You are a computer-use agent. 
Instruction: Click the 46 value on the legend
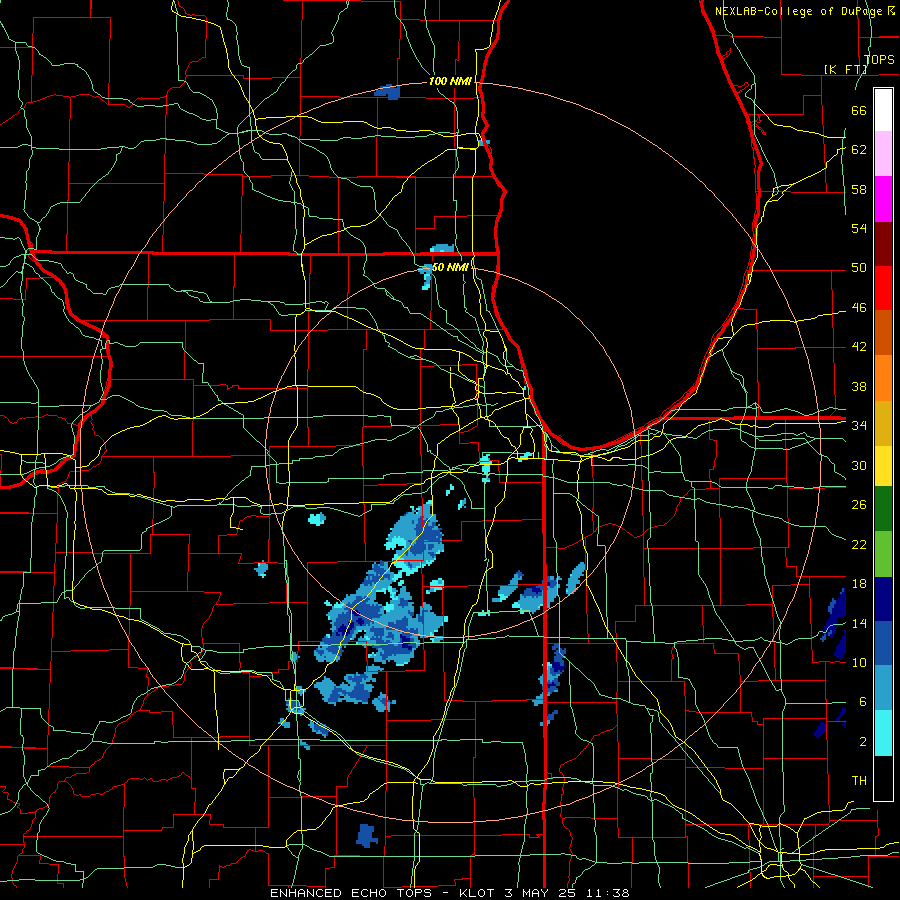pos(859,308)
